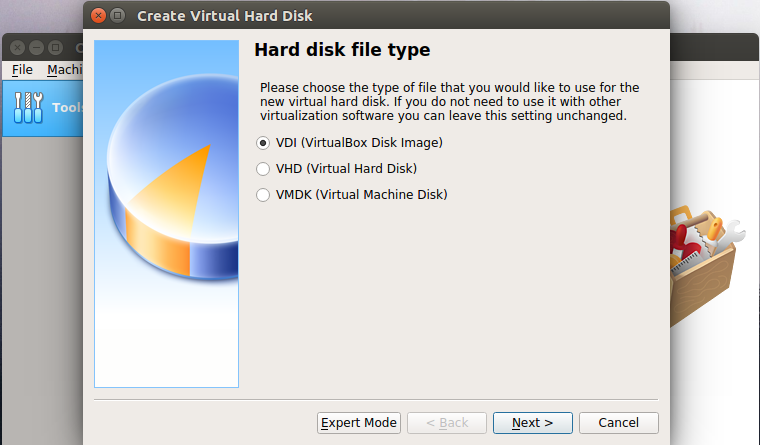The width and height of the screenshot is (760, 445).
Task: Maximize the background VirtualBox Manager window
Action: [54, 47]
